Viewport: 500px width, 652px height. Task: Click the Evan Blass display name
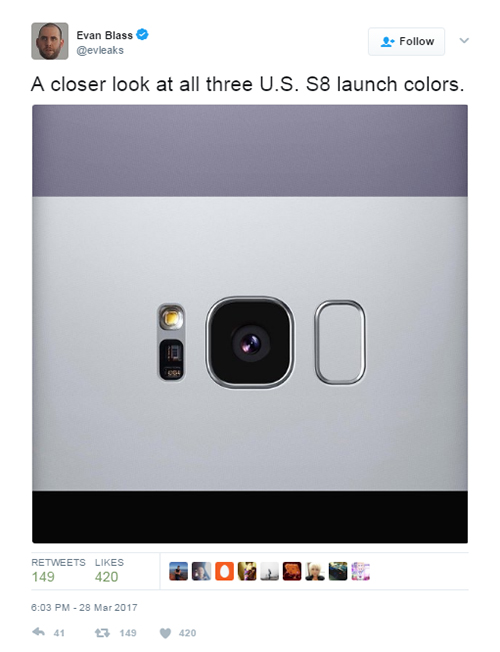click(104, 35)
